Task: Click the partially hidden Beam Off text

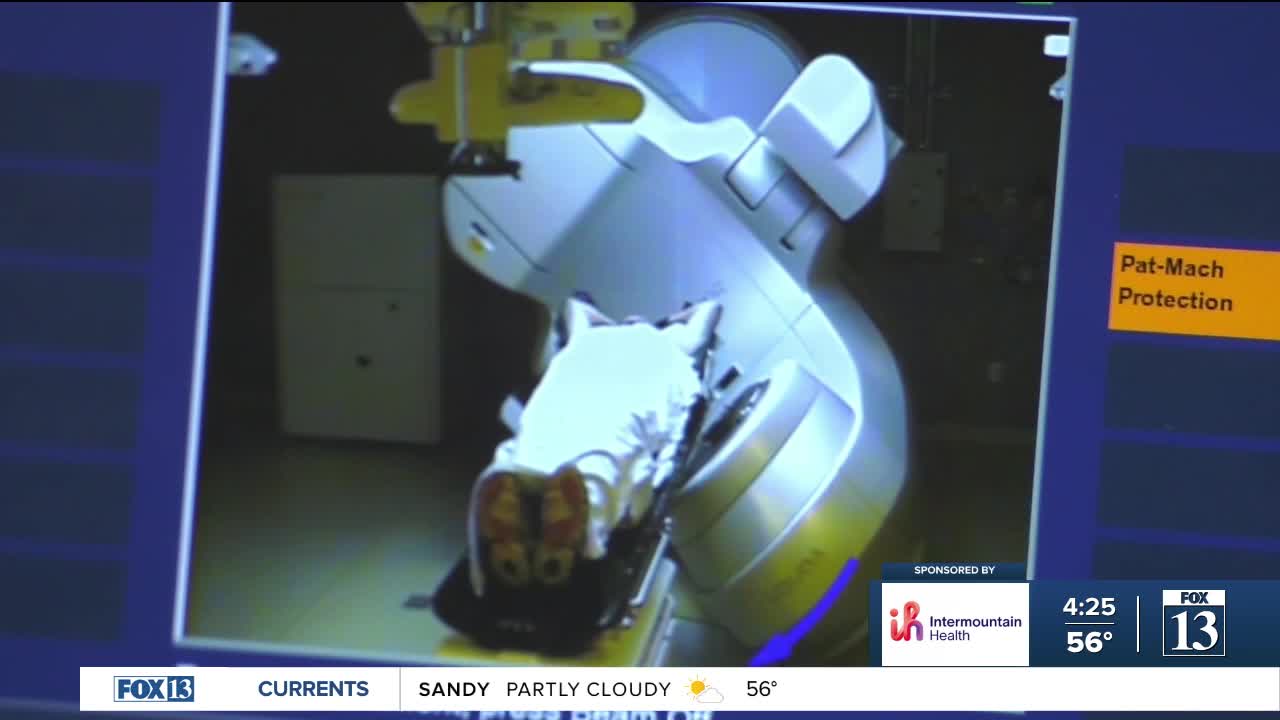Action: 580,714
